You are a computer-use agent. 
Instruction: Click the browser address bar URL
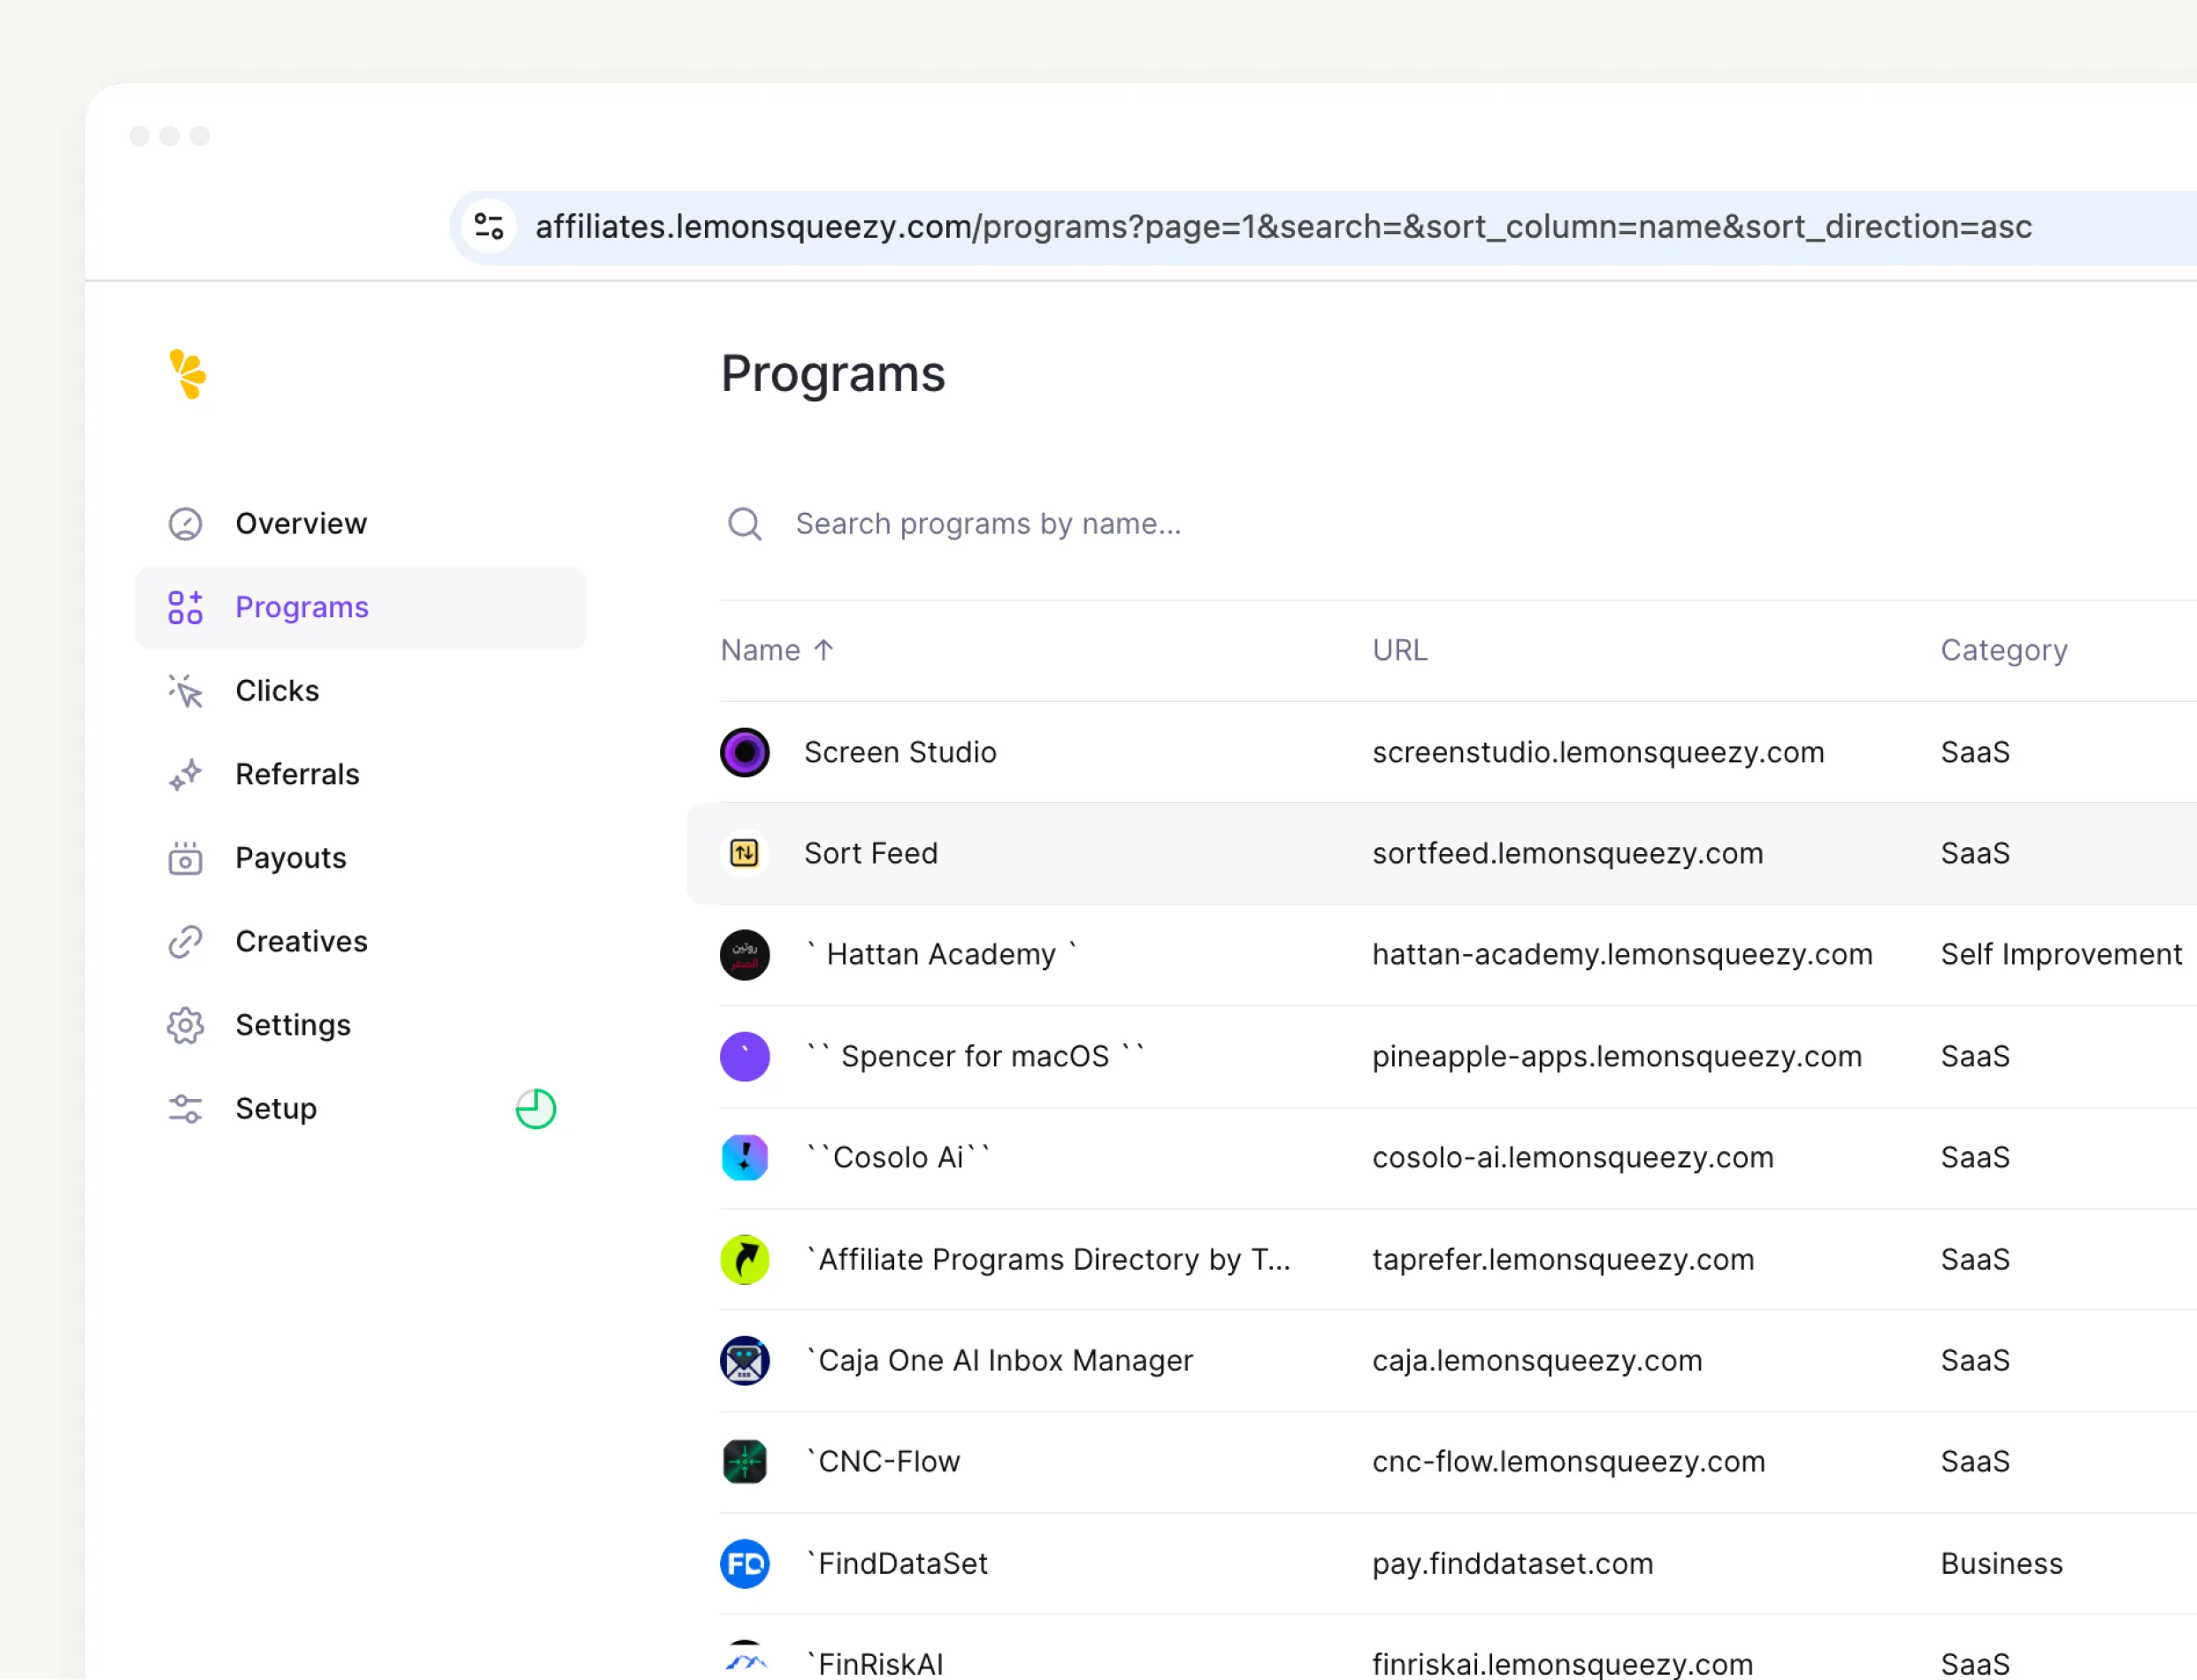coord(1283,227)
